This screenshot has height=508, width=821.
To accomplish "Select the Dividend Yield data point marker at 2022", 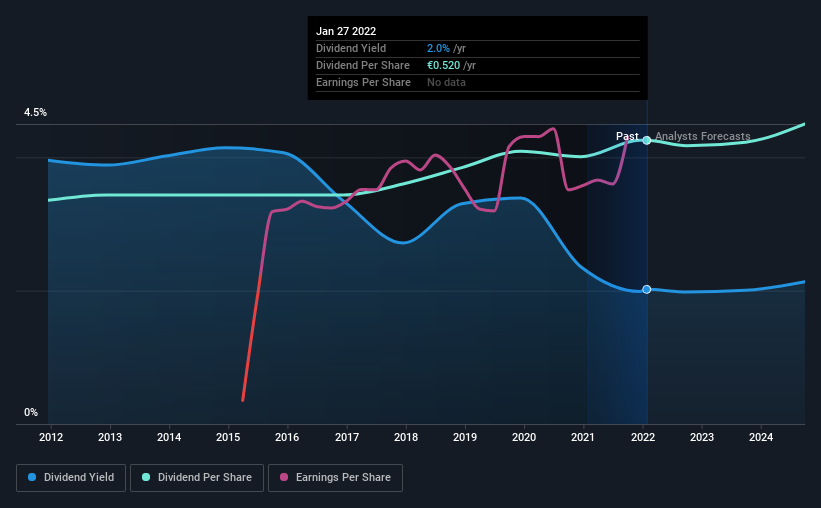I will coord(647,290).
